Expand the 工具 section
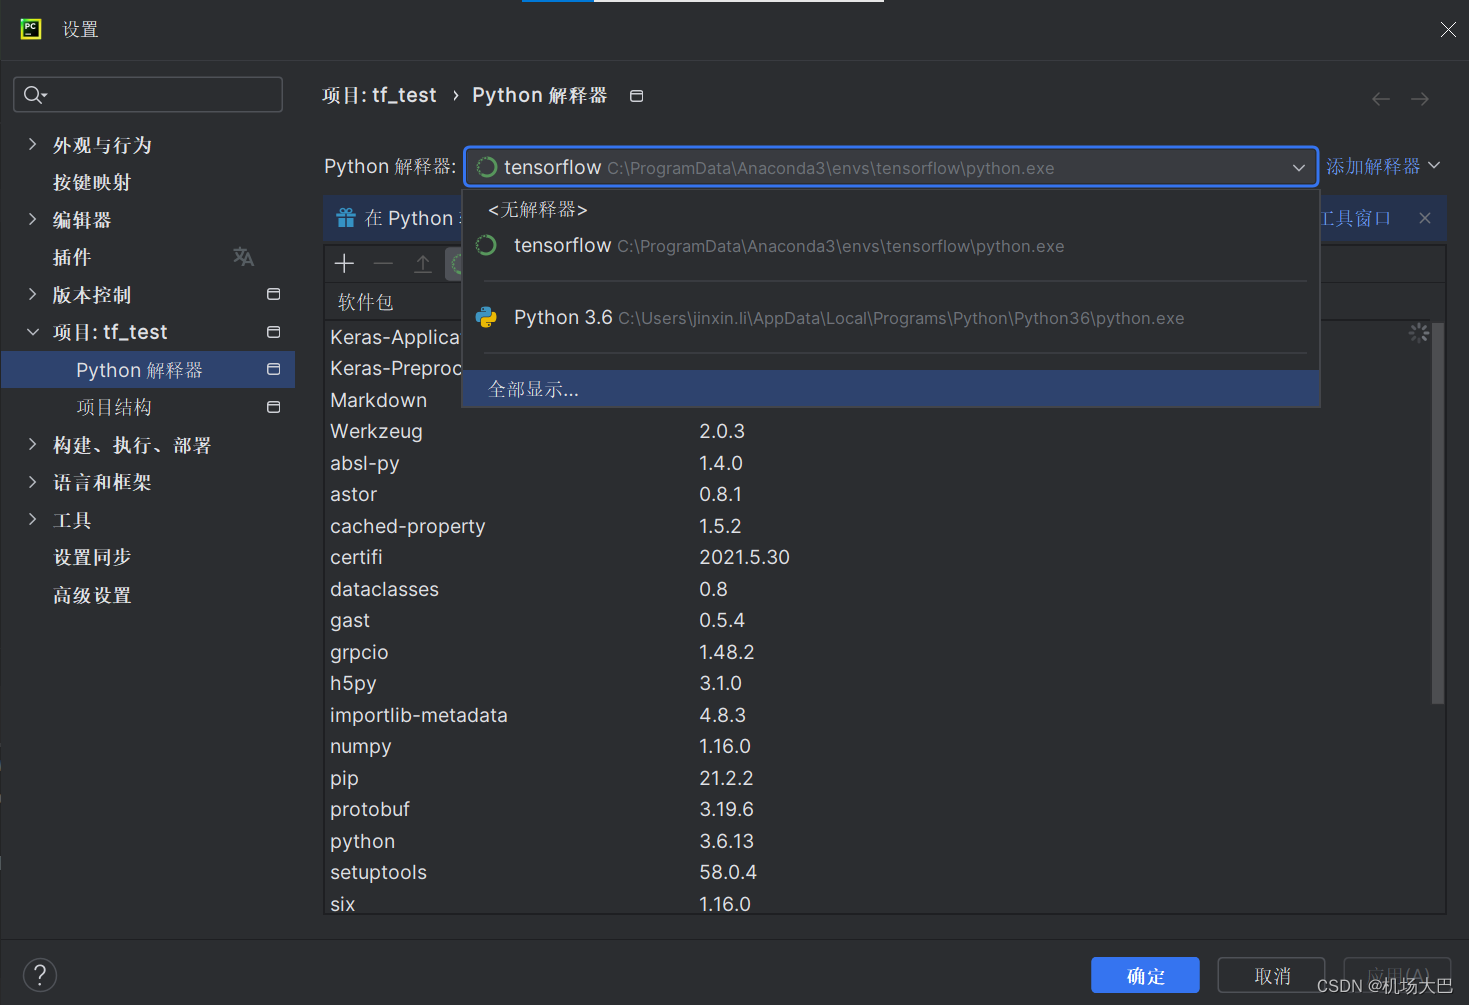 32,519
